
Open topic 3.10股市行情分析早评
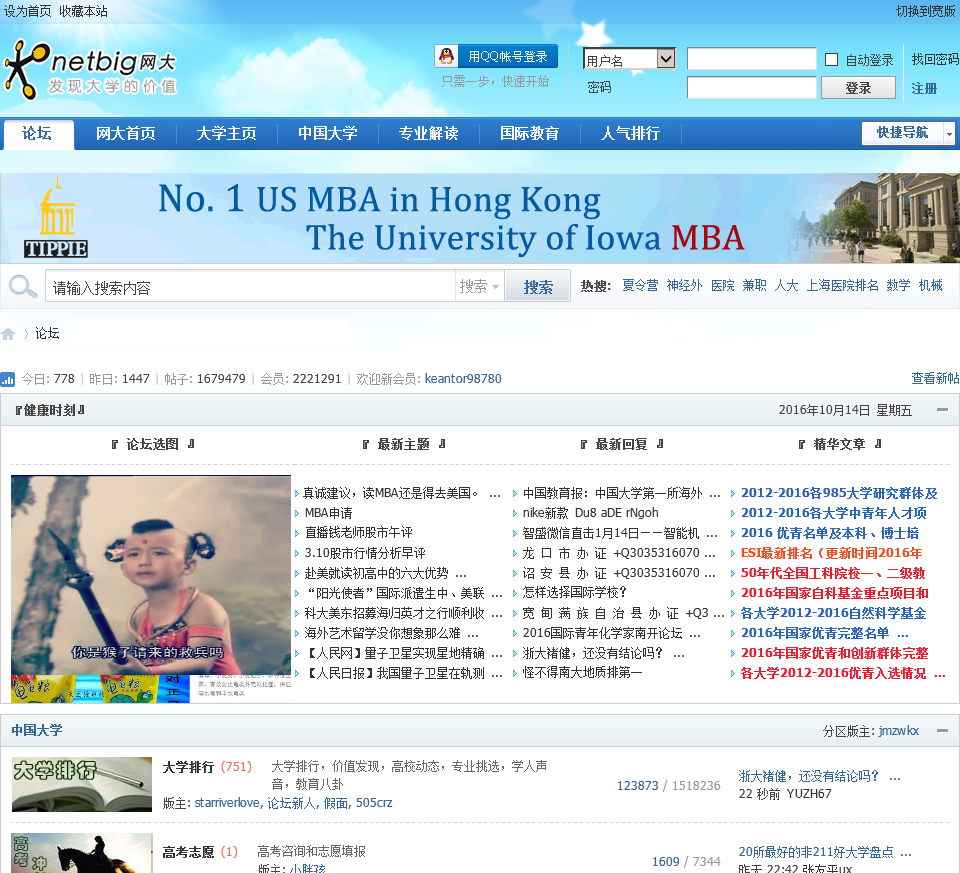click(365, 553)
